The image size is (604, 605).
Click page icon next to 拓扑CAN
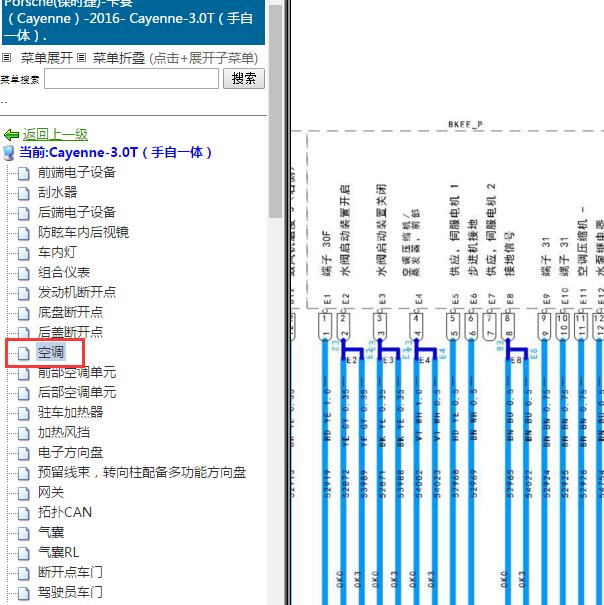pos(24,514)
